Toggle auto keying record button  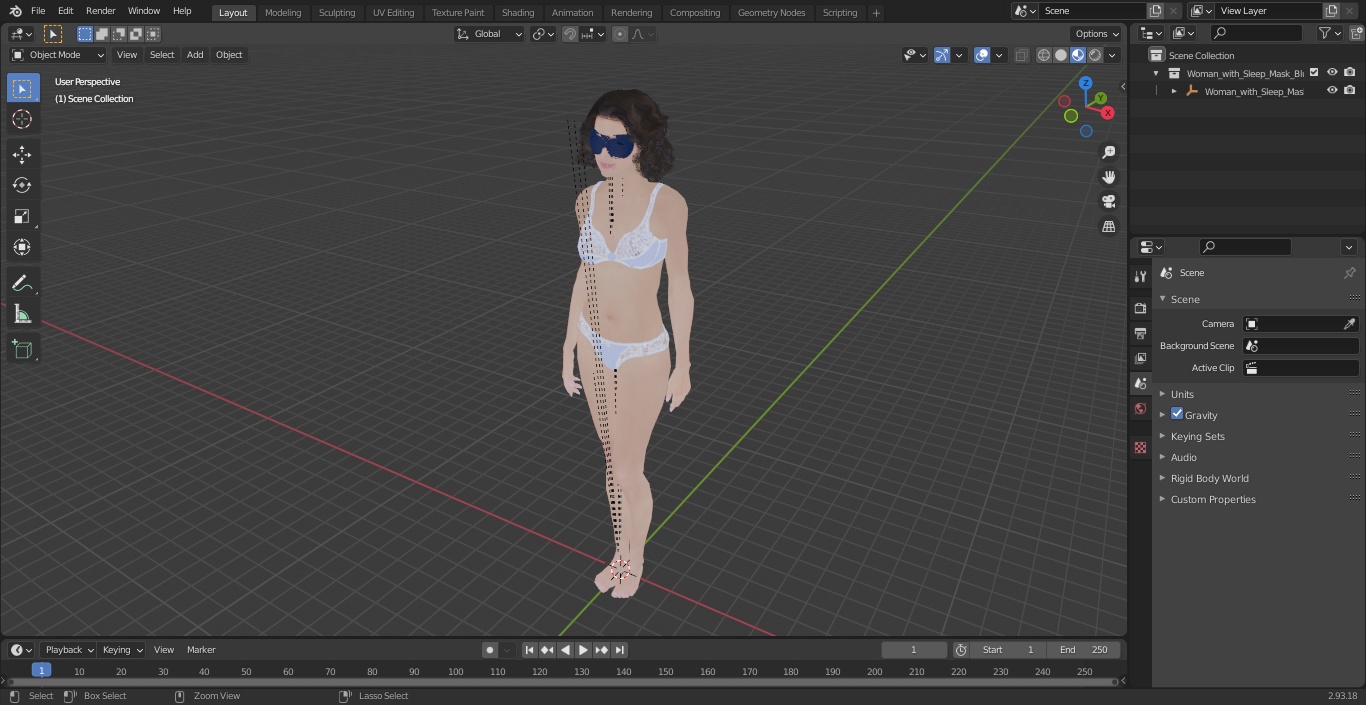[490, 650]
